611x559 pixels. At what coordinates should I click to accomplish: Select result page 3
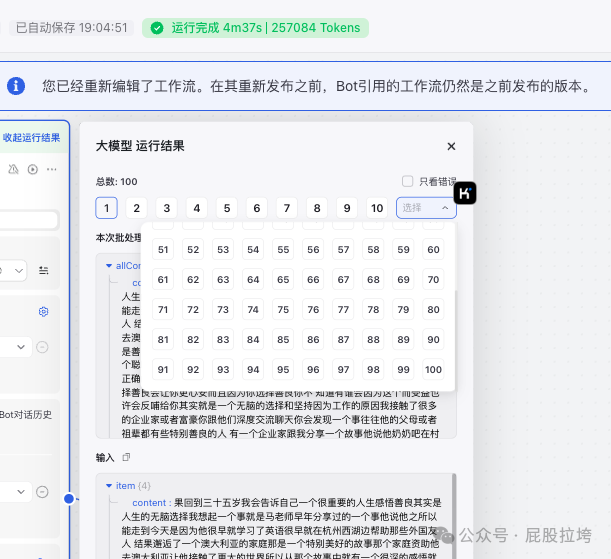[167, 208]
